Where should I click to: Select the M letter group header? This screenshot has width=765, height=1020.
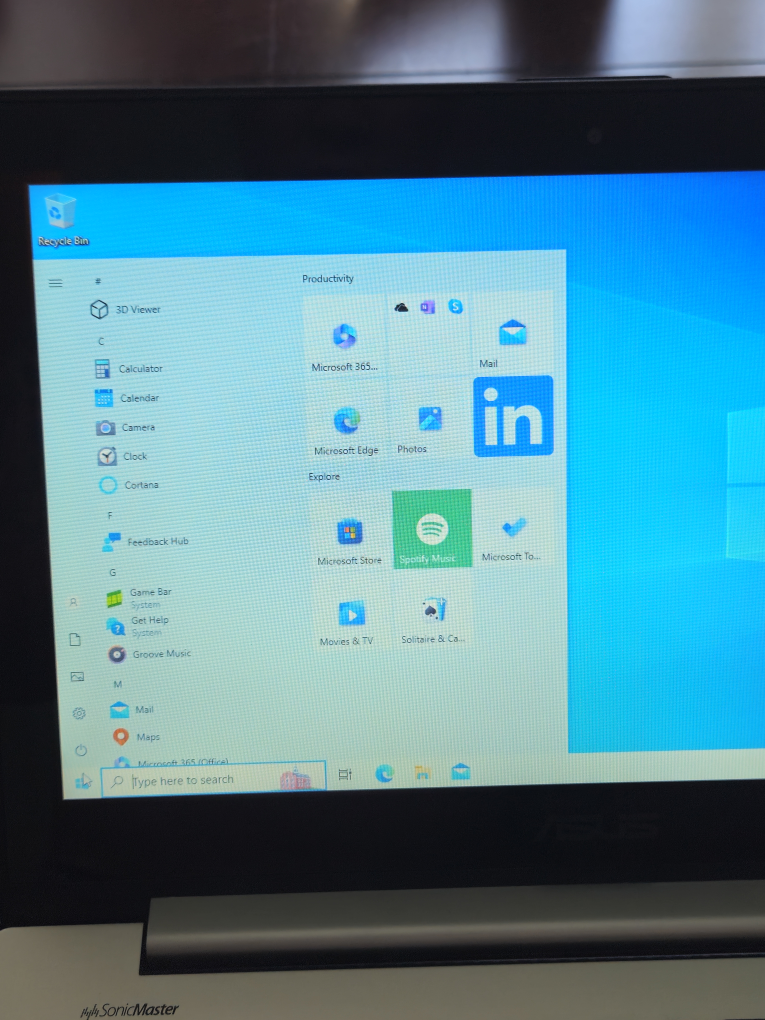(118, 684)
